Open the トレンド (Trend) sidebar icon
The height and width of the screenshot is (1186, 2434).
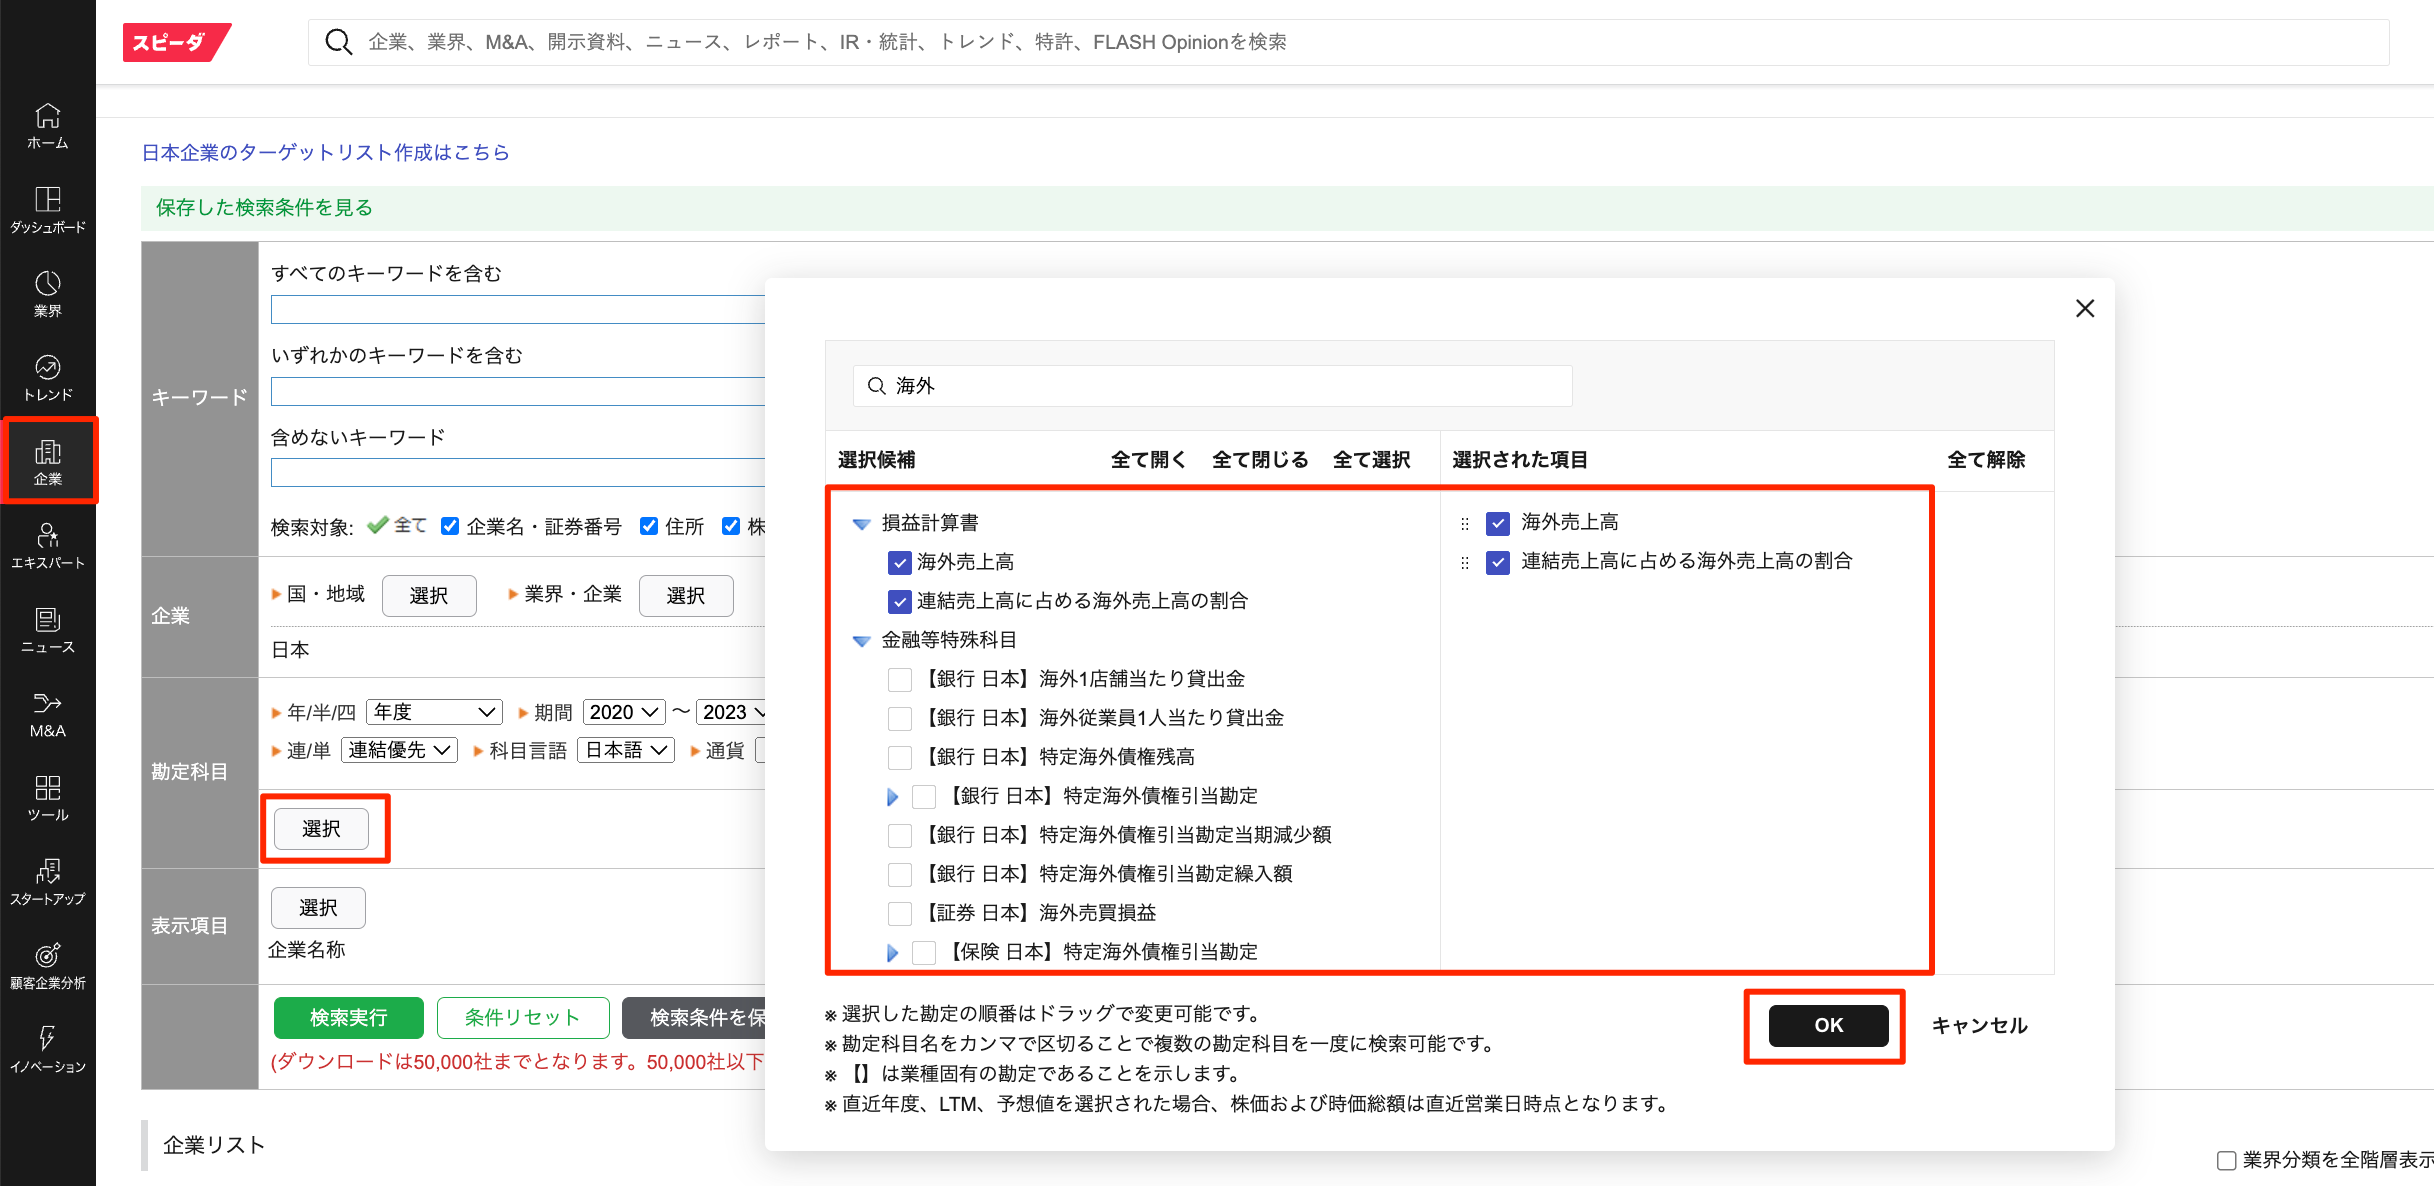tap(47, 378)
